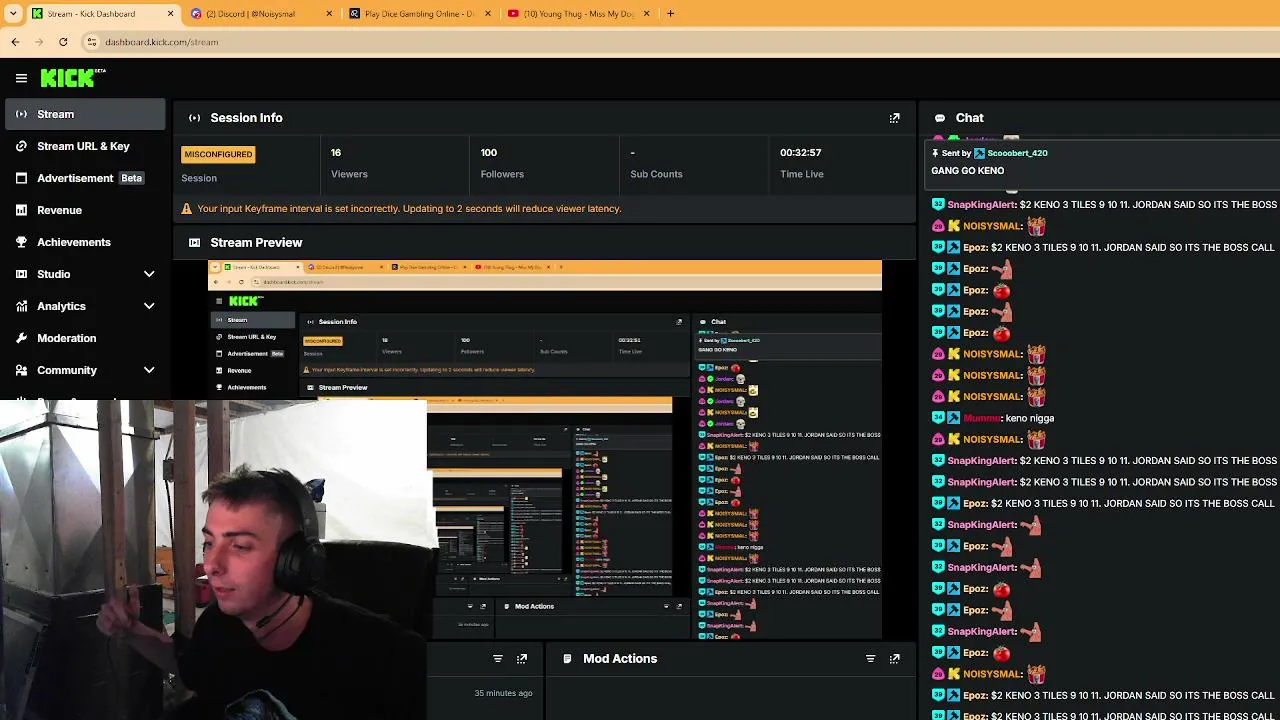Select the Stream sidebar item
The height and width of the screenshot is (720, 1280).
(84, 114)
